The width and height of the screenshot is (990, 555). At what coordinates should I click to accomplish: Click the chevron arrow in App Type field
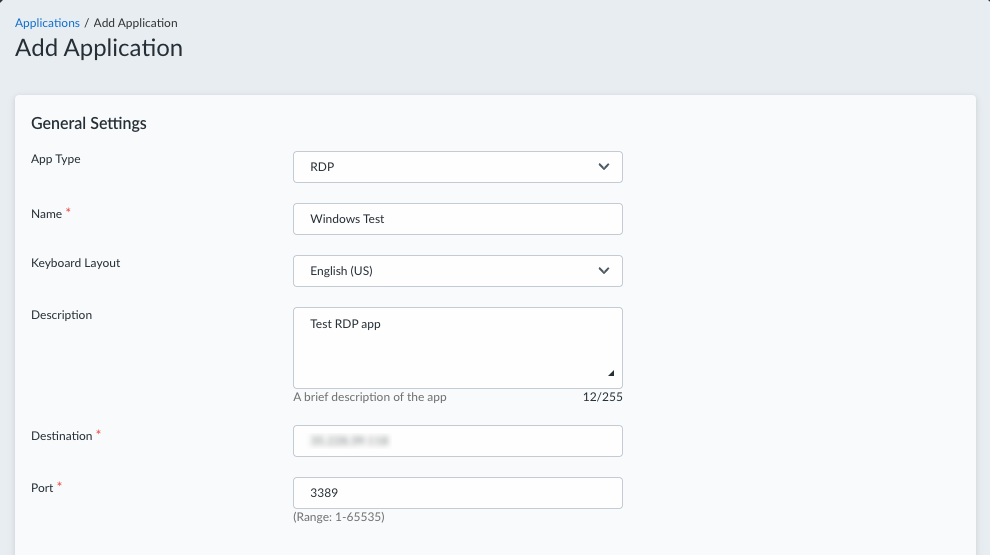[x=603, y=167]
